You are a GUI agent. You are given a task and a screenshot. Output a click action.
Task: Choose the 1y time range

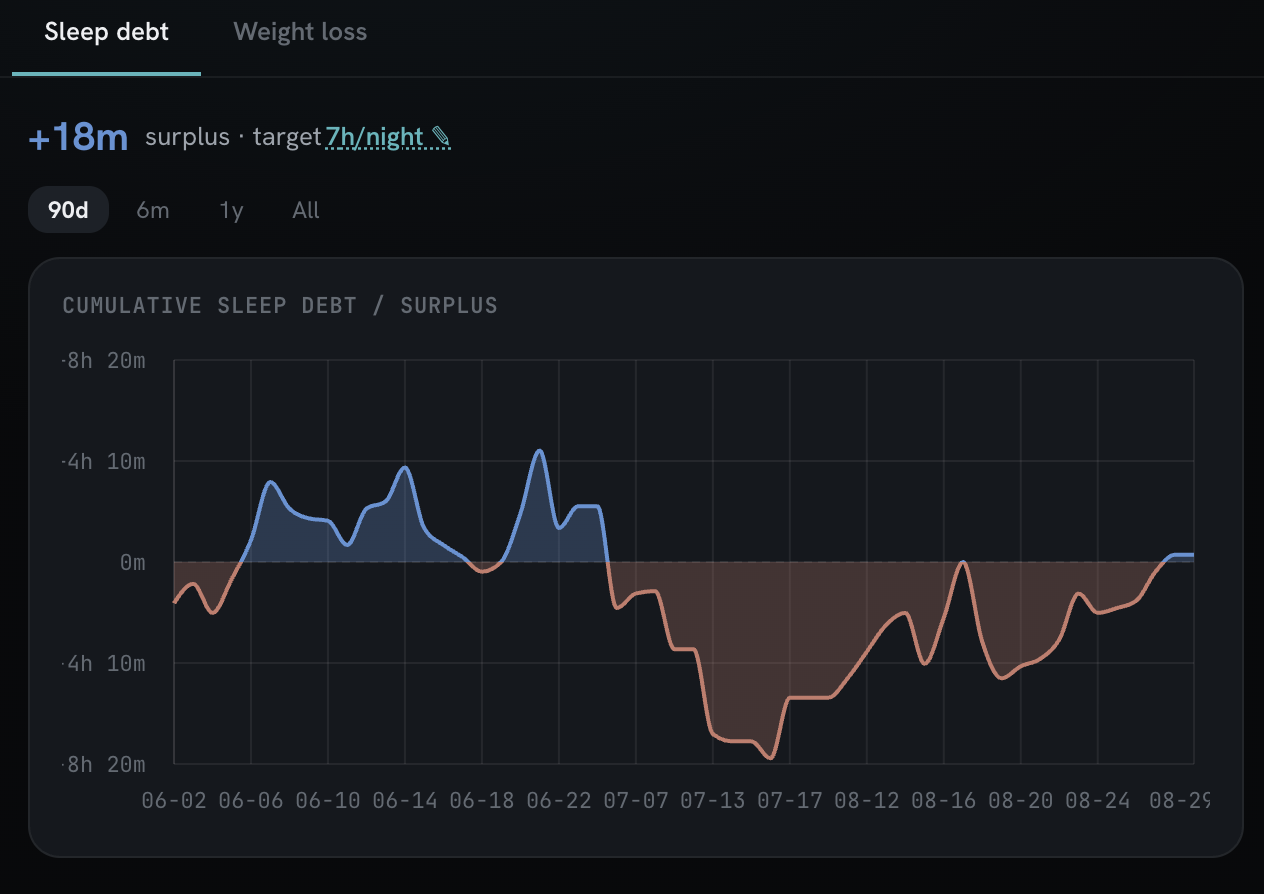tap(231, 210)
